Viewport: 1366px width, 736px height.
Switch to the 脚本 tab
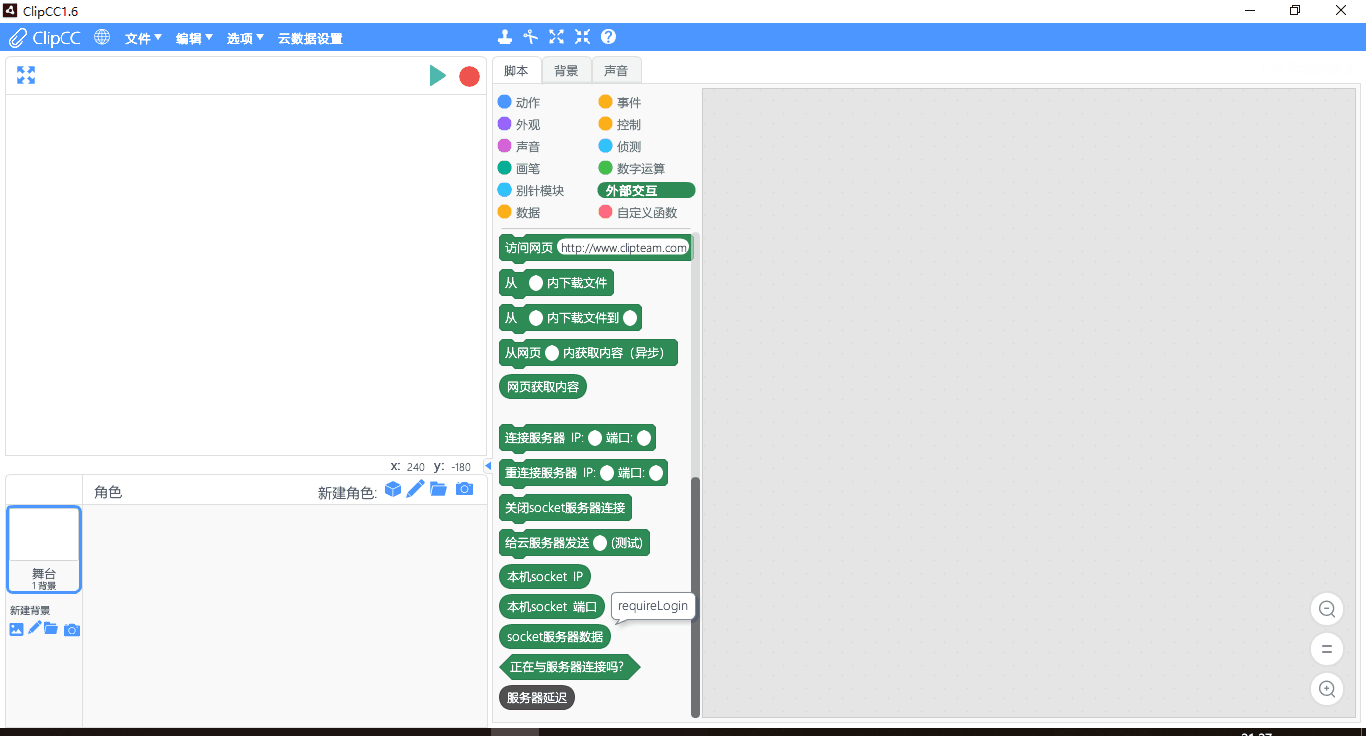click(516, 70)
